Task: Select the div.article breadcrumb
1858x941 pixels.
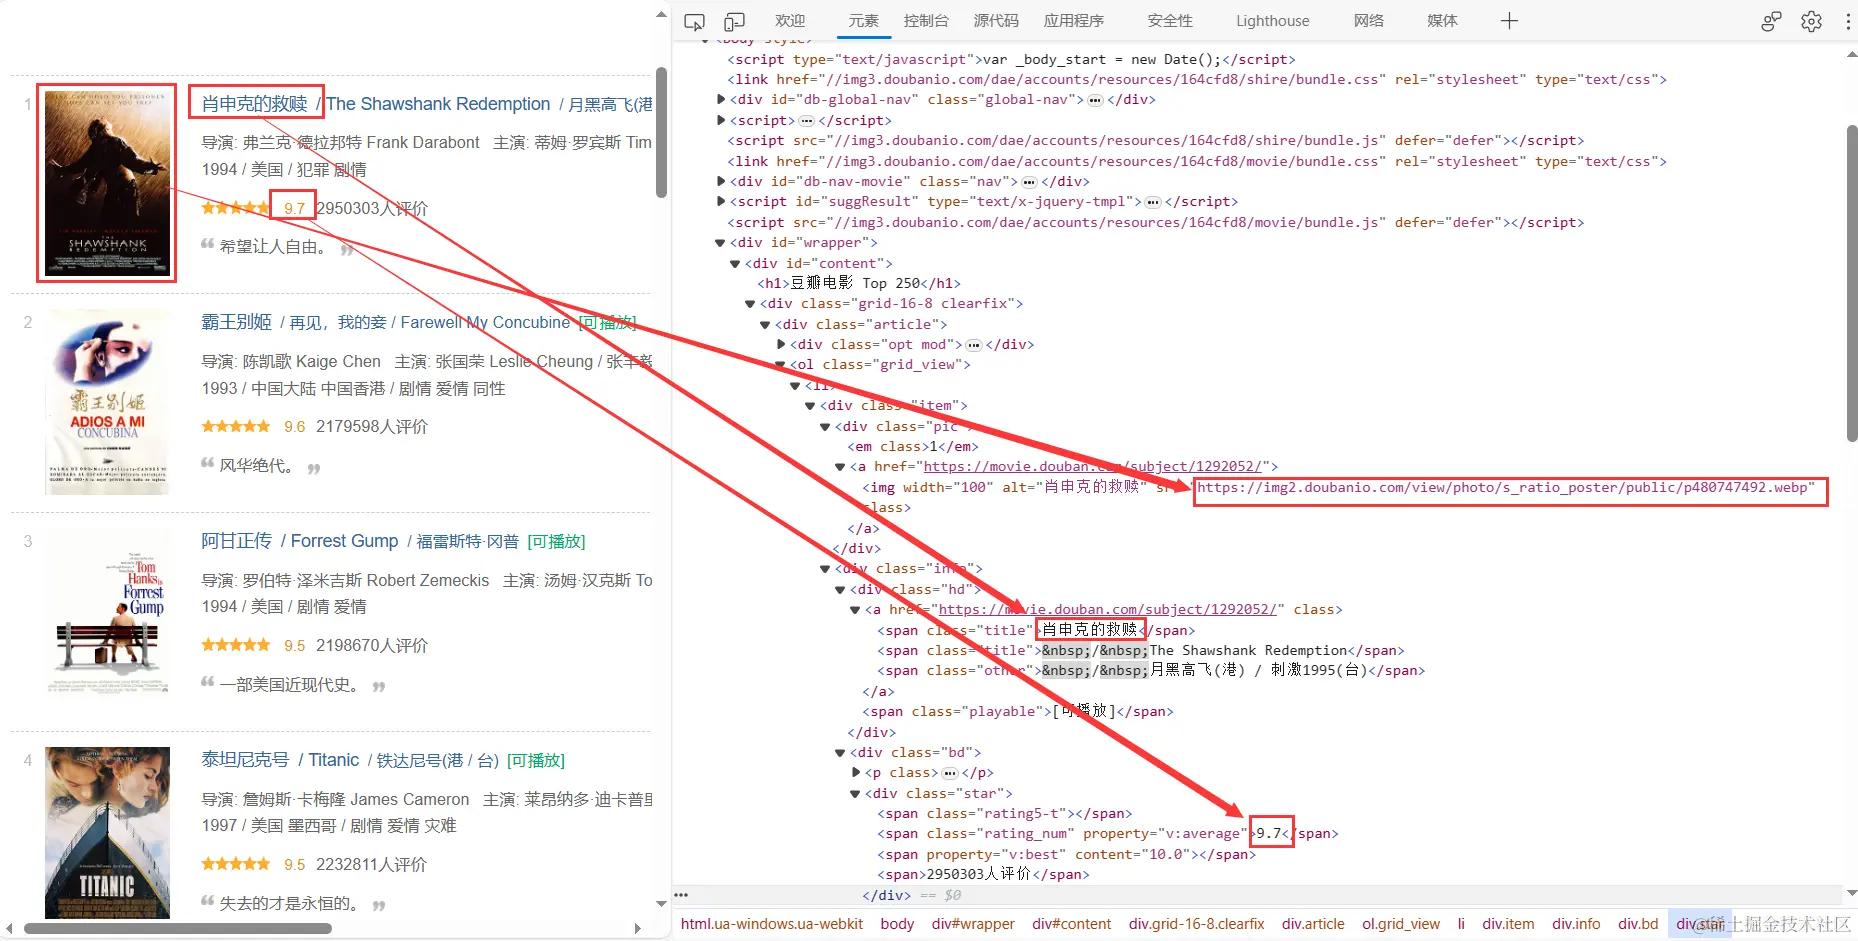Action: tap(1313, 924)
